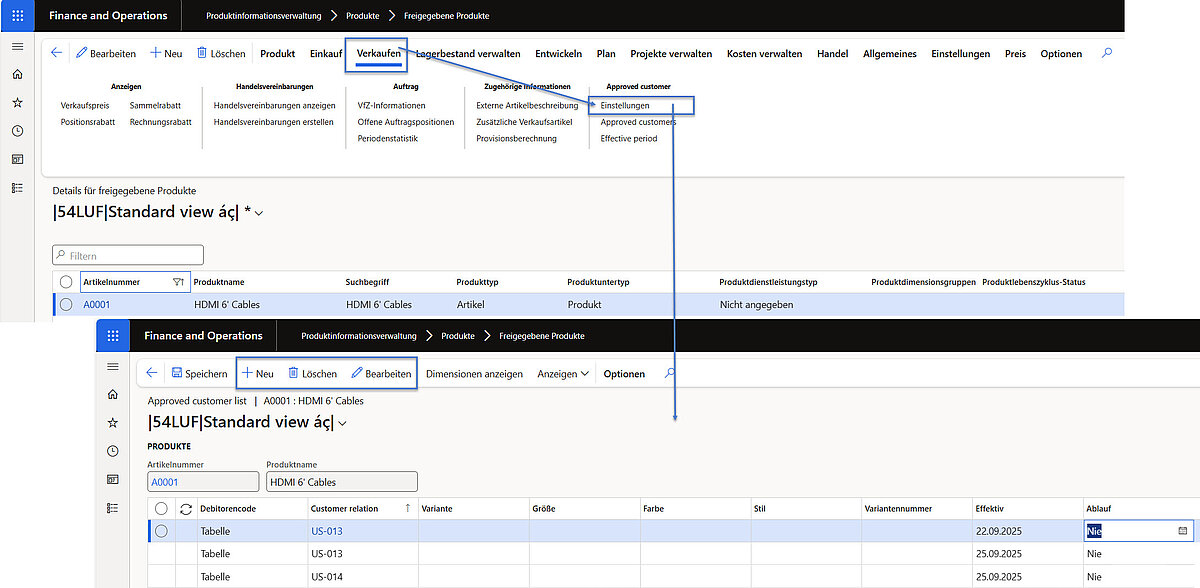Expand the Standard view selector in lower window
Image resolution: width=1200 pixels, height=588 pixels.
[343, 423]
